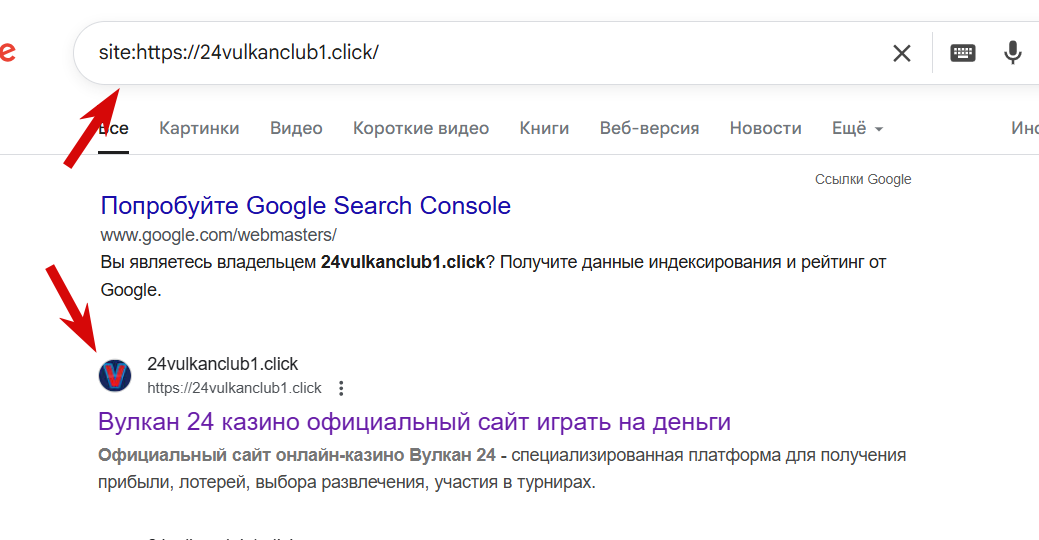Click the 24vulkanclub1.click site favicon
Viewport: 1039px width, 540px height.
[115, 376]
